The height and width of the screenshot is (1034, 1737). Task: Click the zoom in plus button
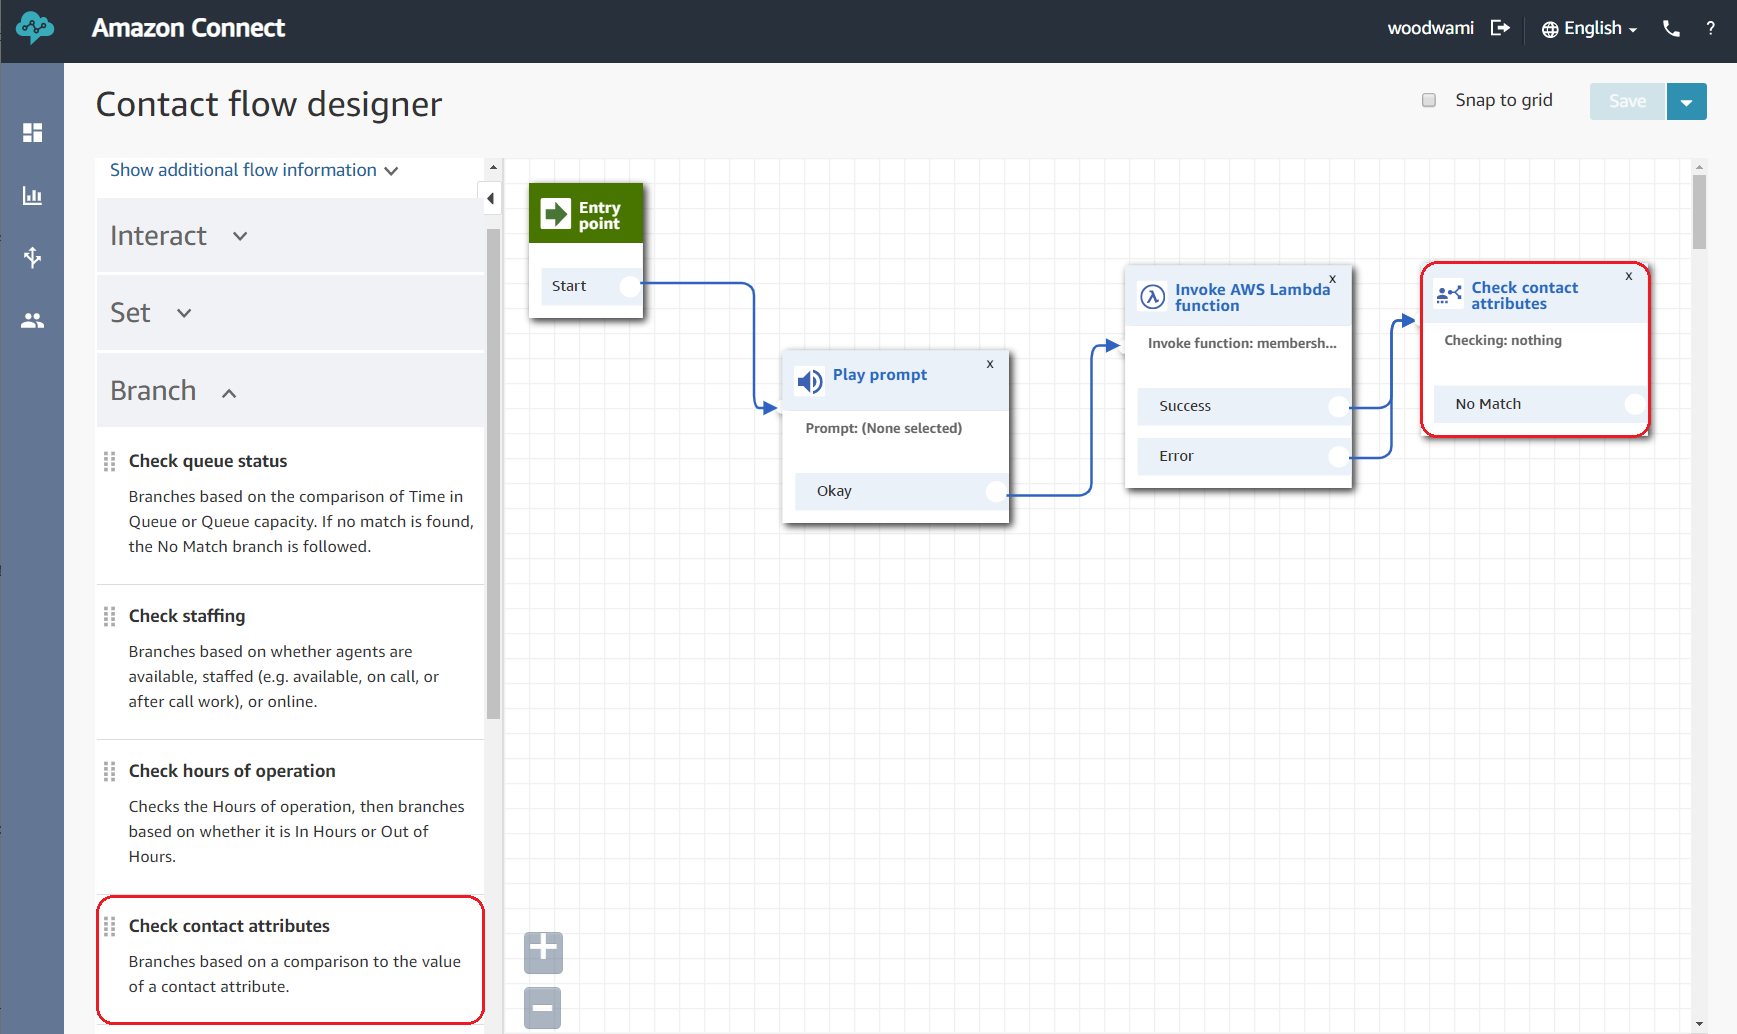pos(543,951)
